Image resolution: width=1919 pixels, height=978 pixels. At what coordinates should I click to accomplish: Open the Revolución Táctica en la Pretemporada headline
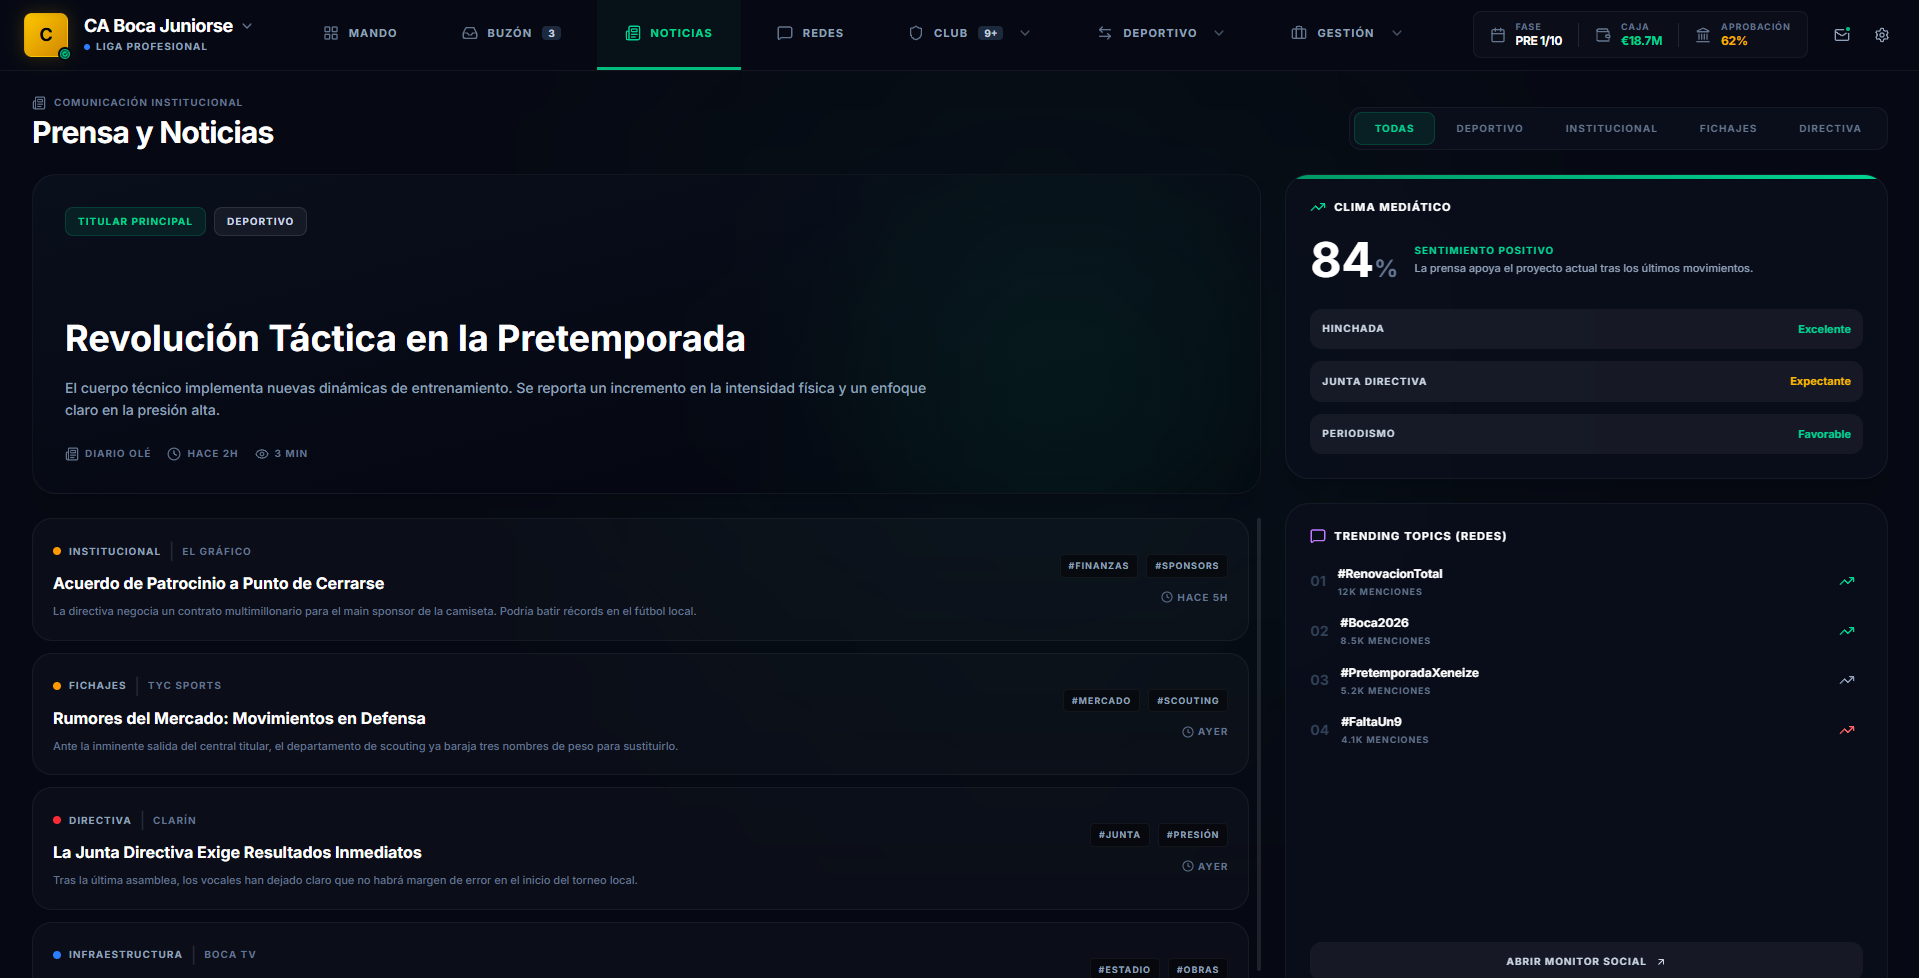pos(405,339)
